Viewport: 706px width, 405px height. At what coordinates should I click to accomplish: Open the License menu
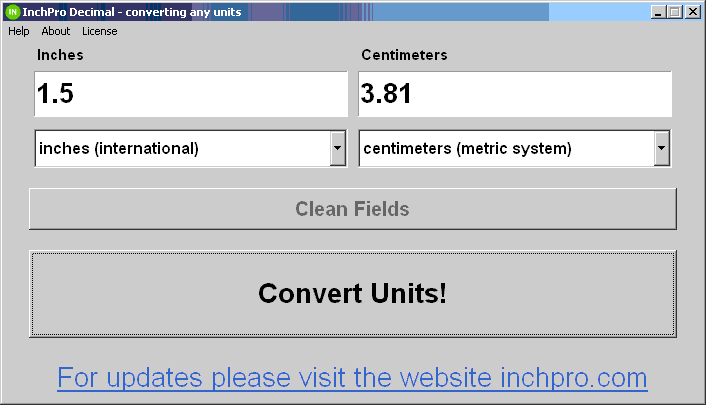click(100, 31)
